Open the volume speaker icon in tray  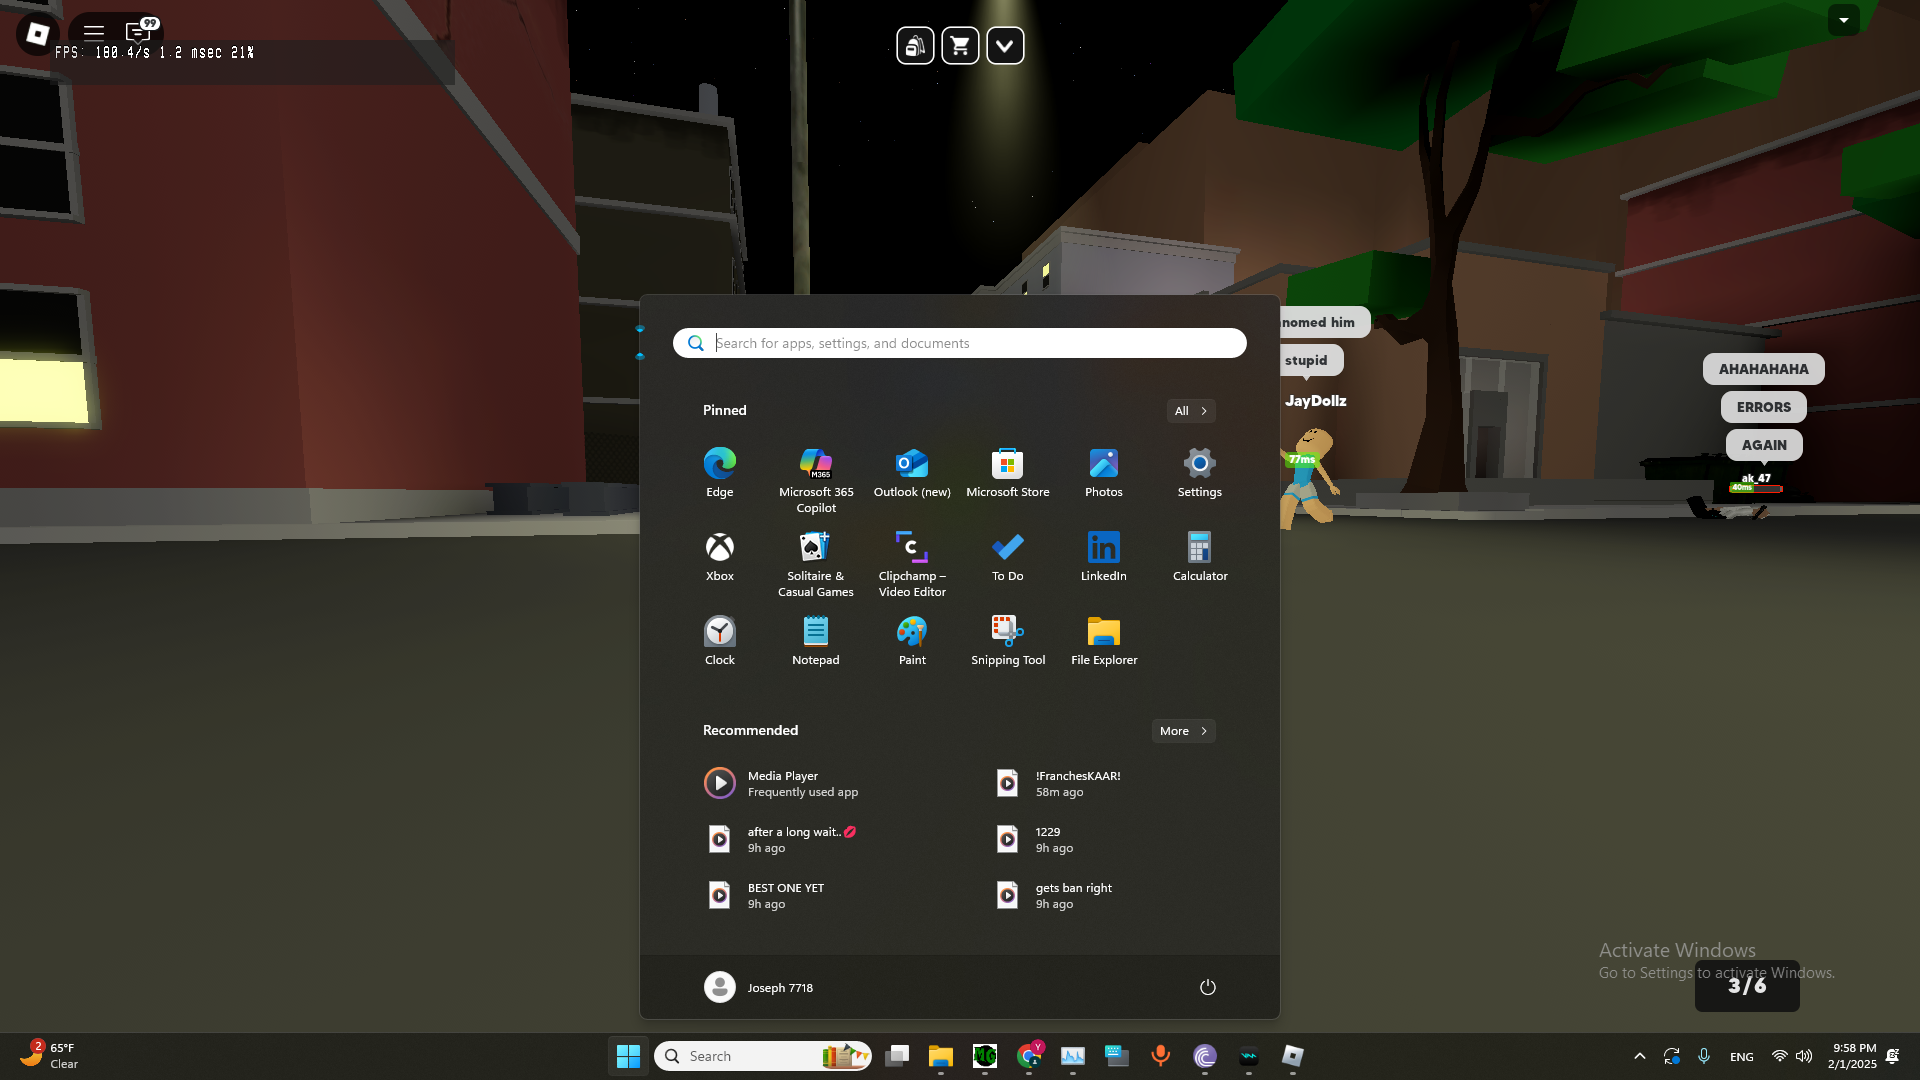pyautogui.click(x=1804, y=1056)
